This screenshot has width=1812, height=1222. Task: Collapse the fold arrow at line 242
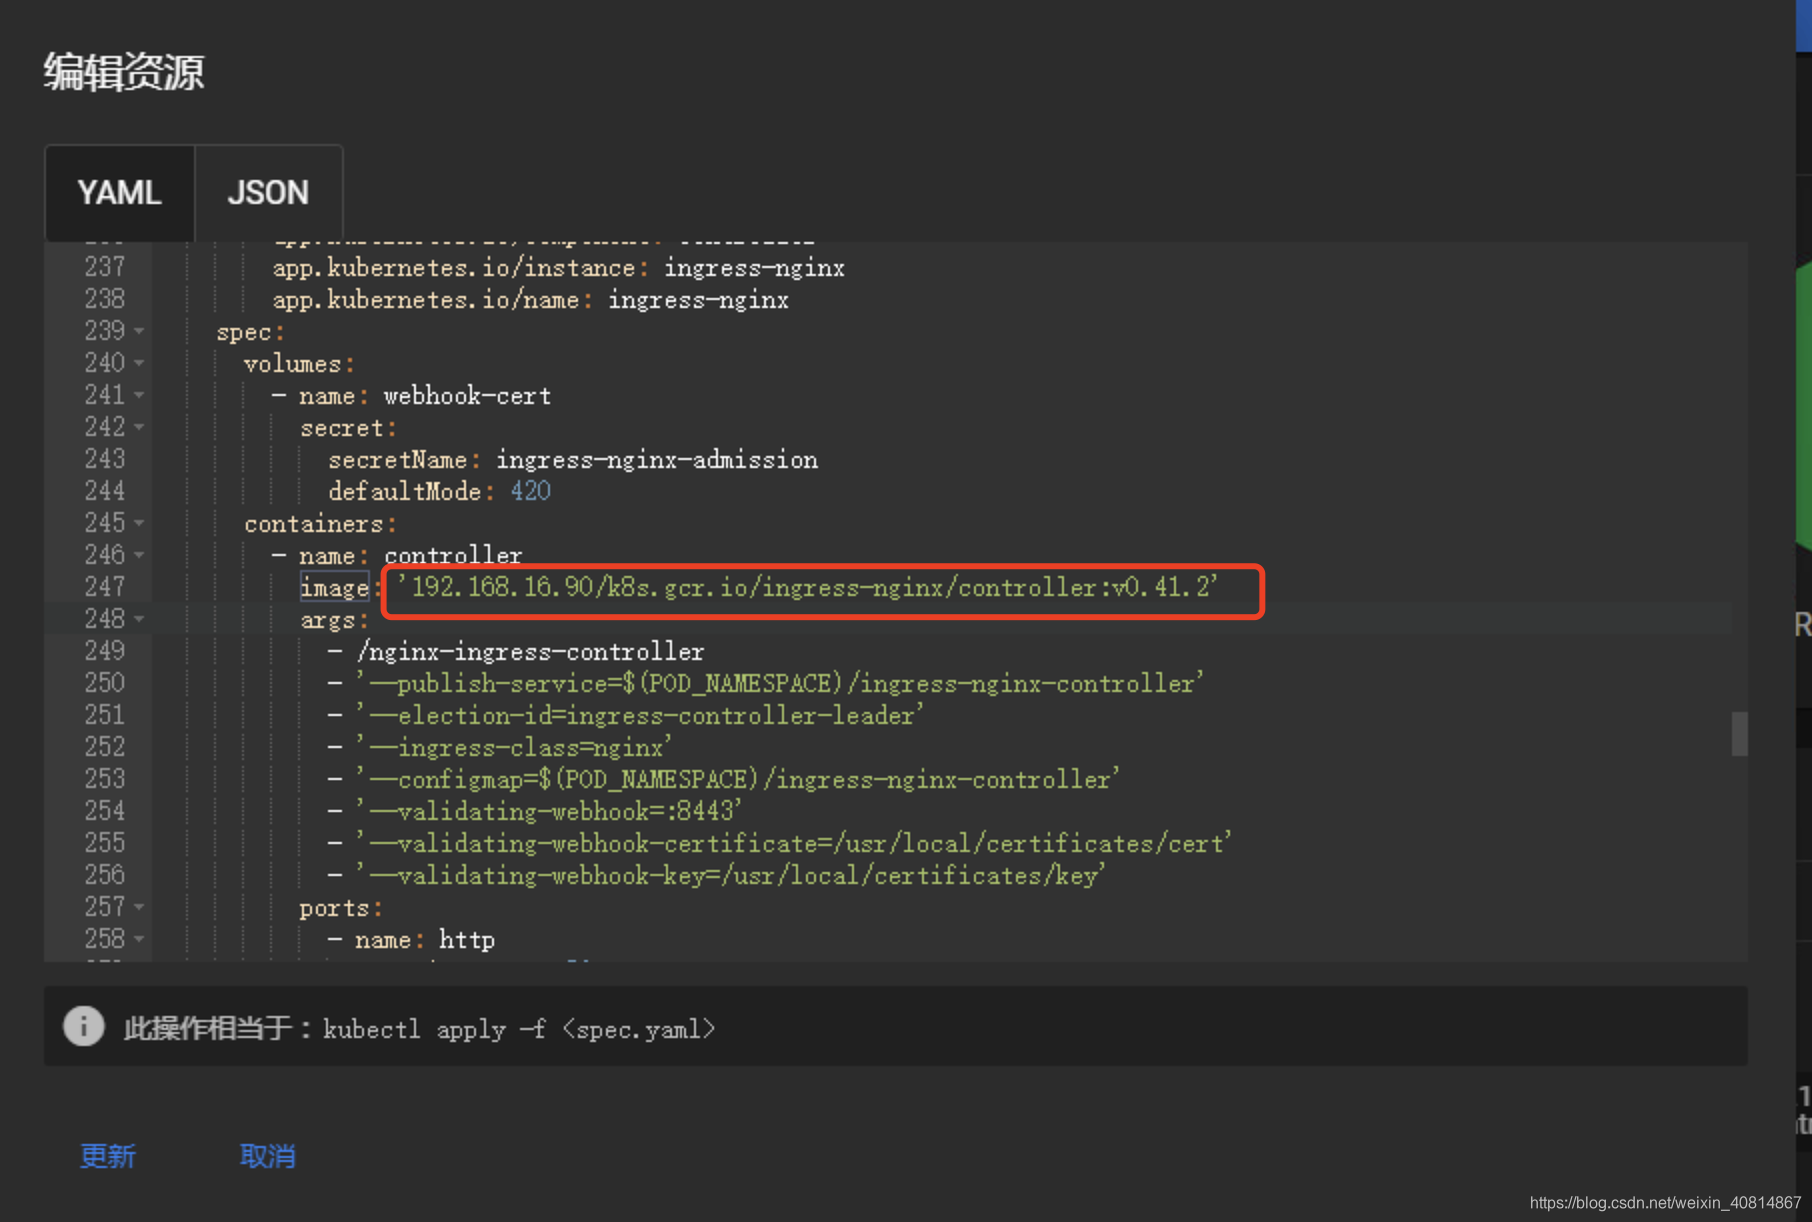[x=139, y=427]
